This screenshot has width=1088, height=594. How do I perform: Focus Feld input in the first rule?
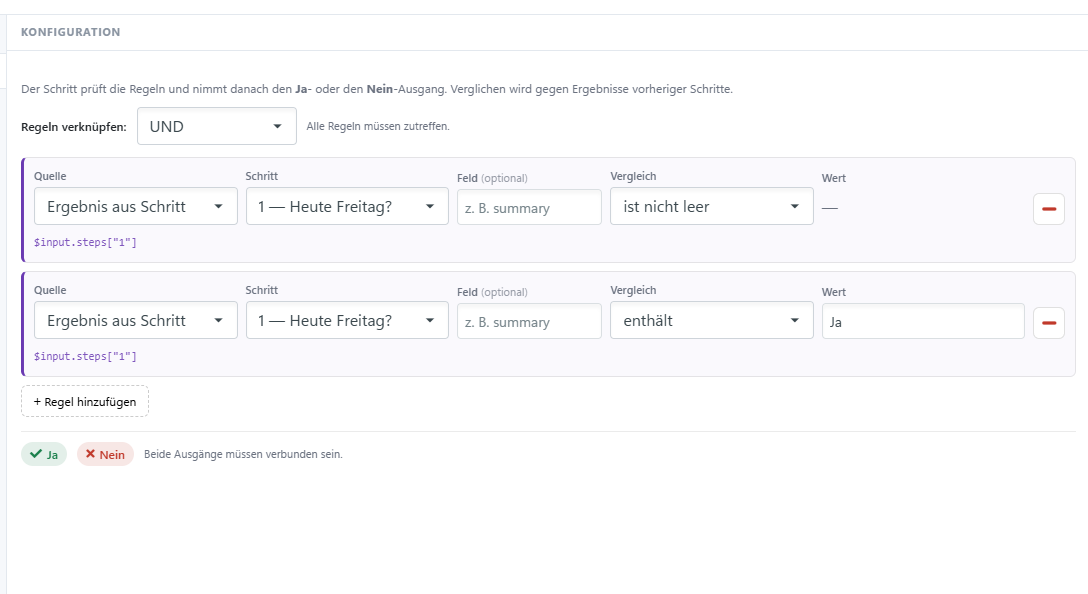(x=529, y=207)
